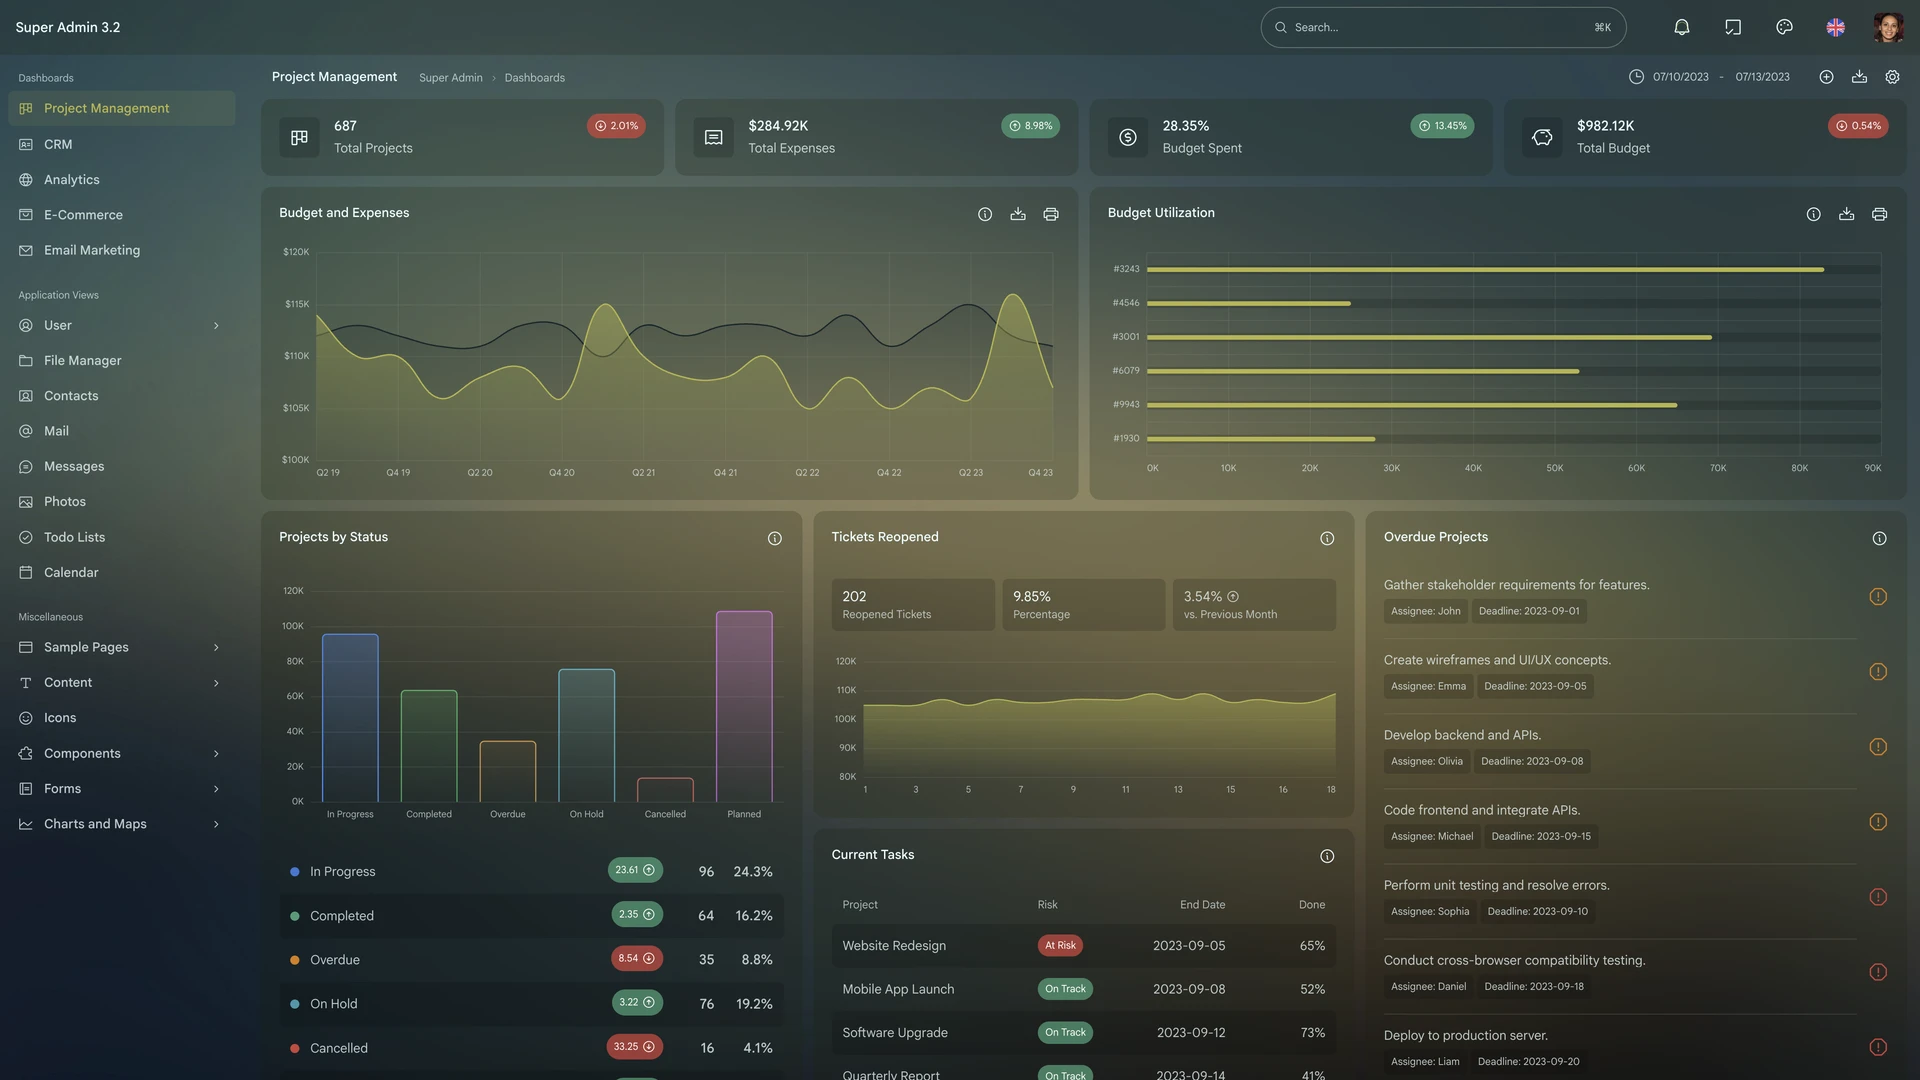
Task: Open the chat messages icon in header
Action: tap(1733, 27)
